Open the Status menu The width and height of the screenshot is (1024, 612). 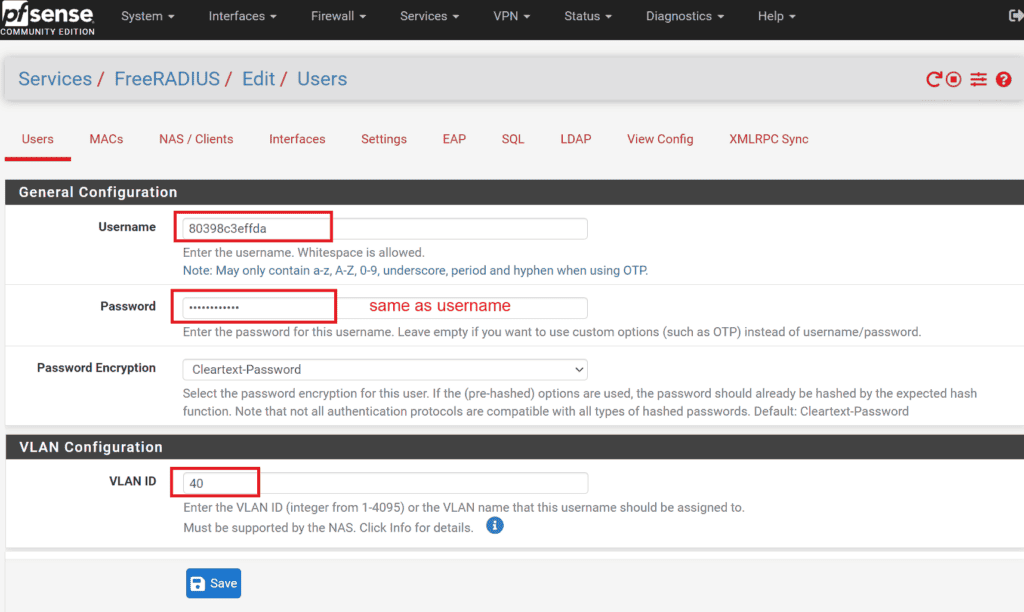pos(588,16)
